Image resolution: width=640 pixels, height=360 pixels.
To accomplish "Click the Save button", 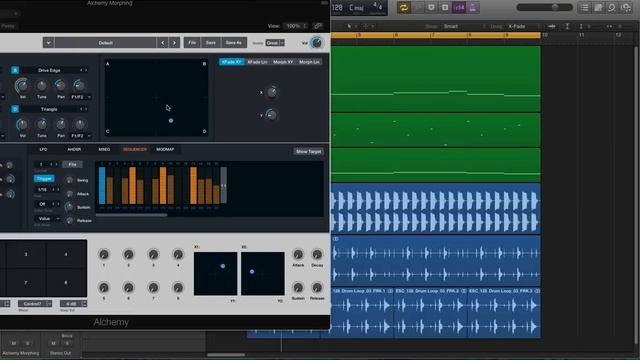I will coord(211,42).
